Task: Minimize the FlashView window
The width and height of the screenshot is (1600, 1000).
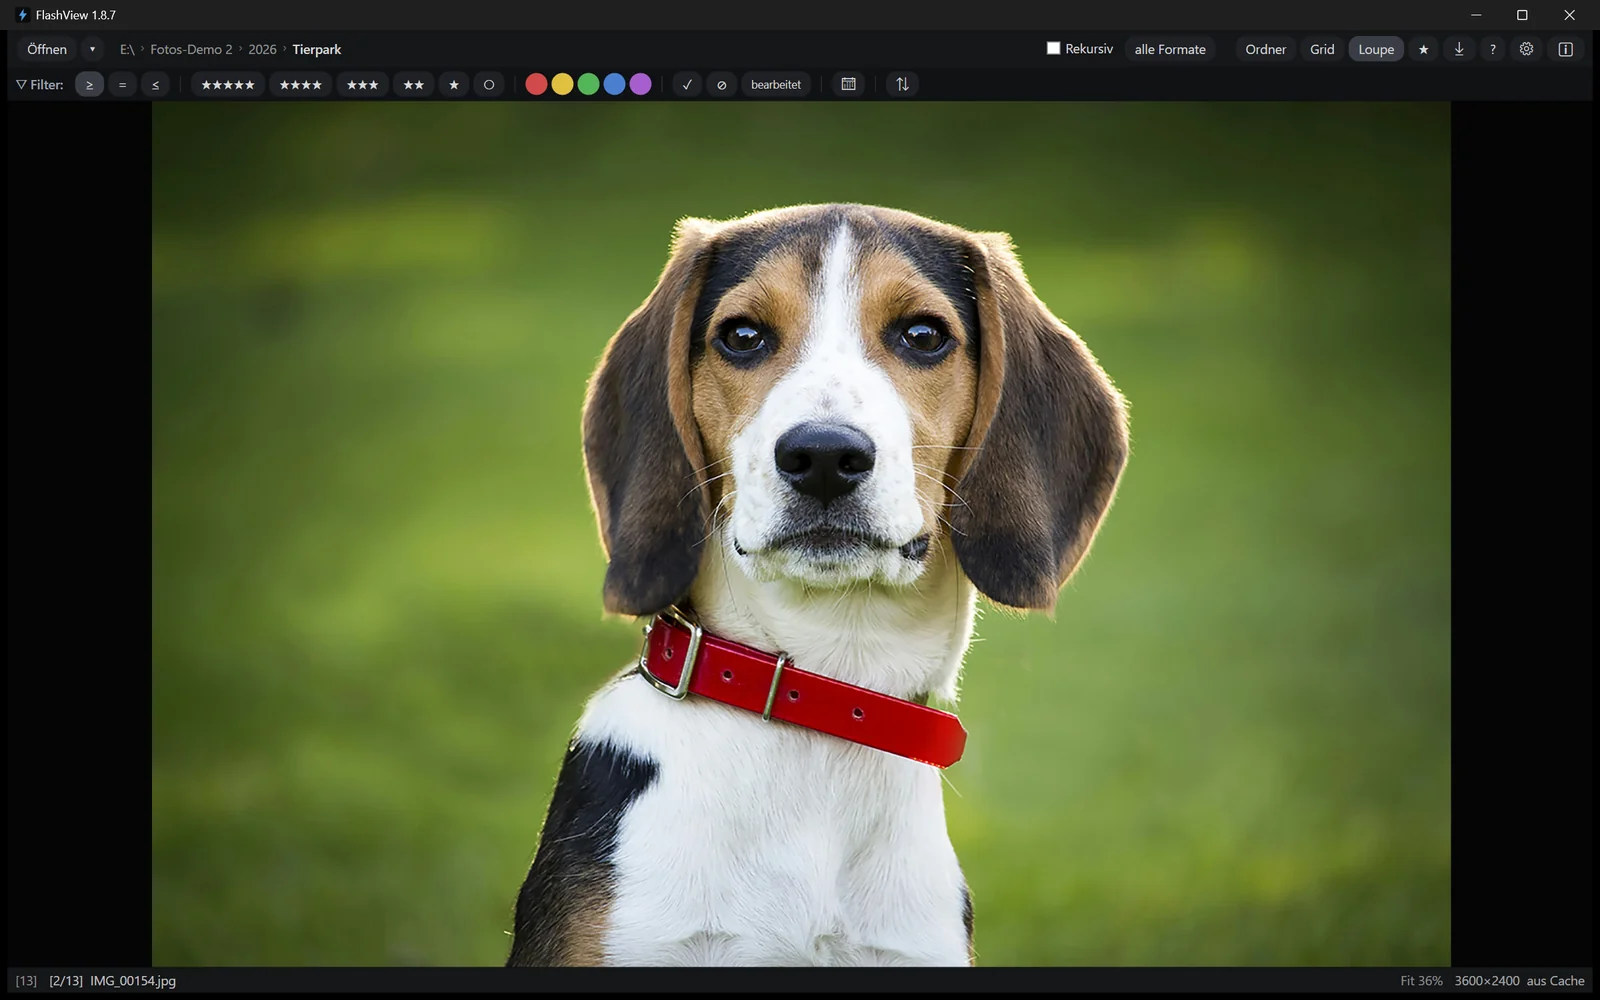Action: coord(1476,15)
